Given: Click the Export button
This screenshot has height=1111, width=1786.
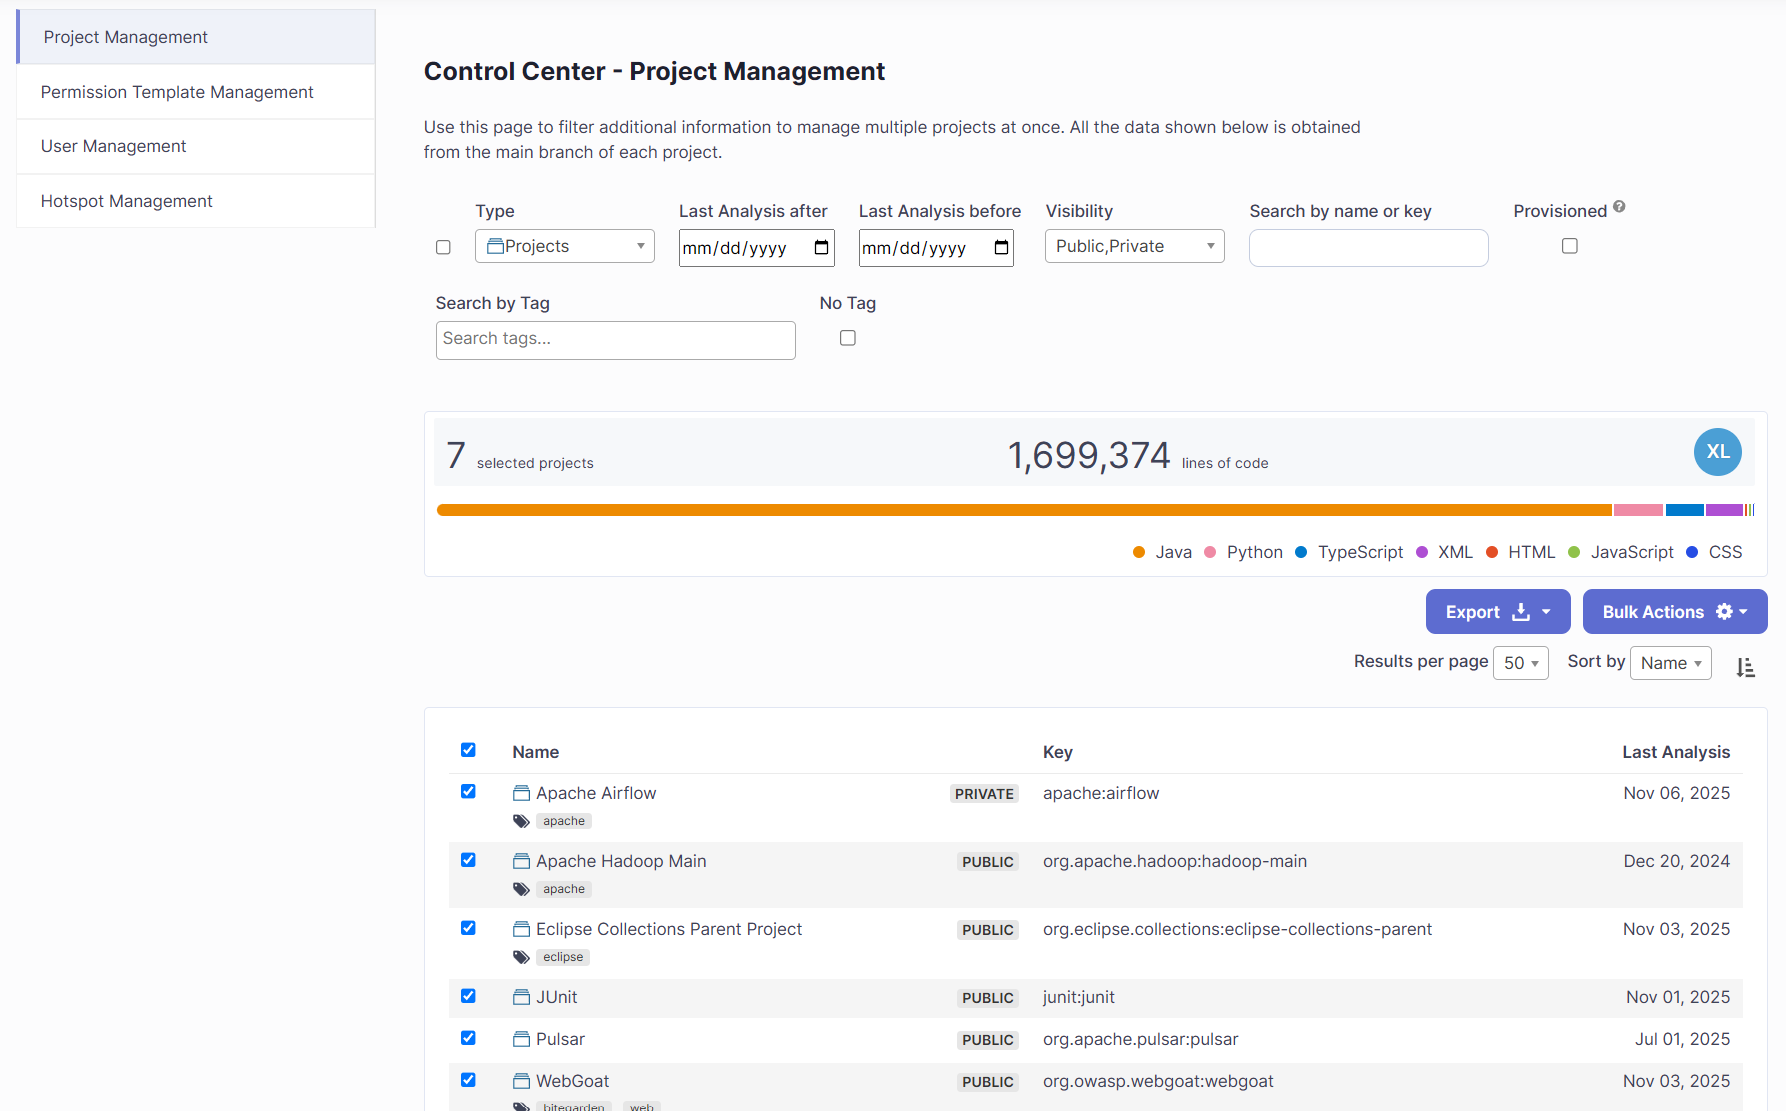Looking at the screenshot, I should 1497,612.
